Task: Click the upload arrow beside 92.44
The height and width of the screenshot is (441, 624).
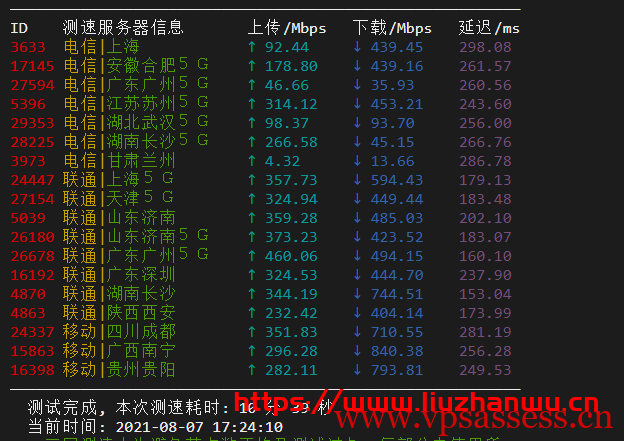Action: point(251,46)
